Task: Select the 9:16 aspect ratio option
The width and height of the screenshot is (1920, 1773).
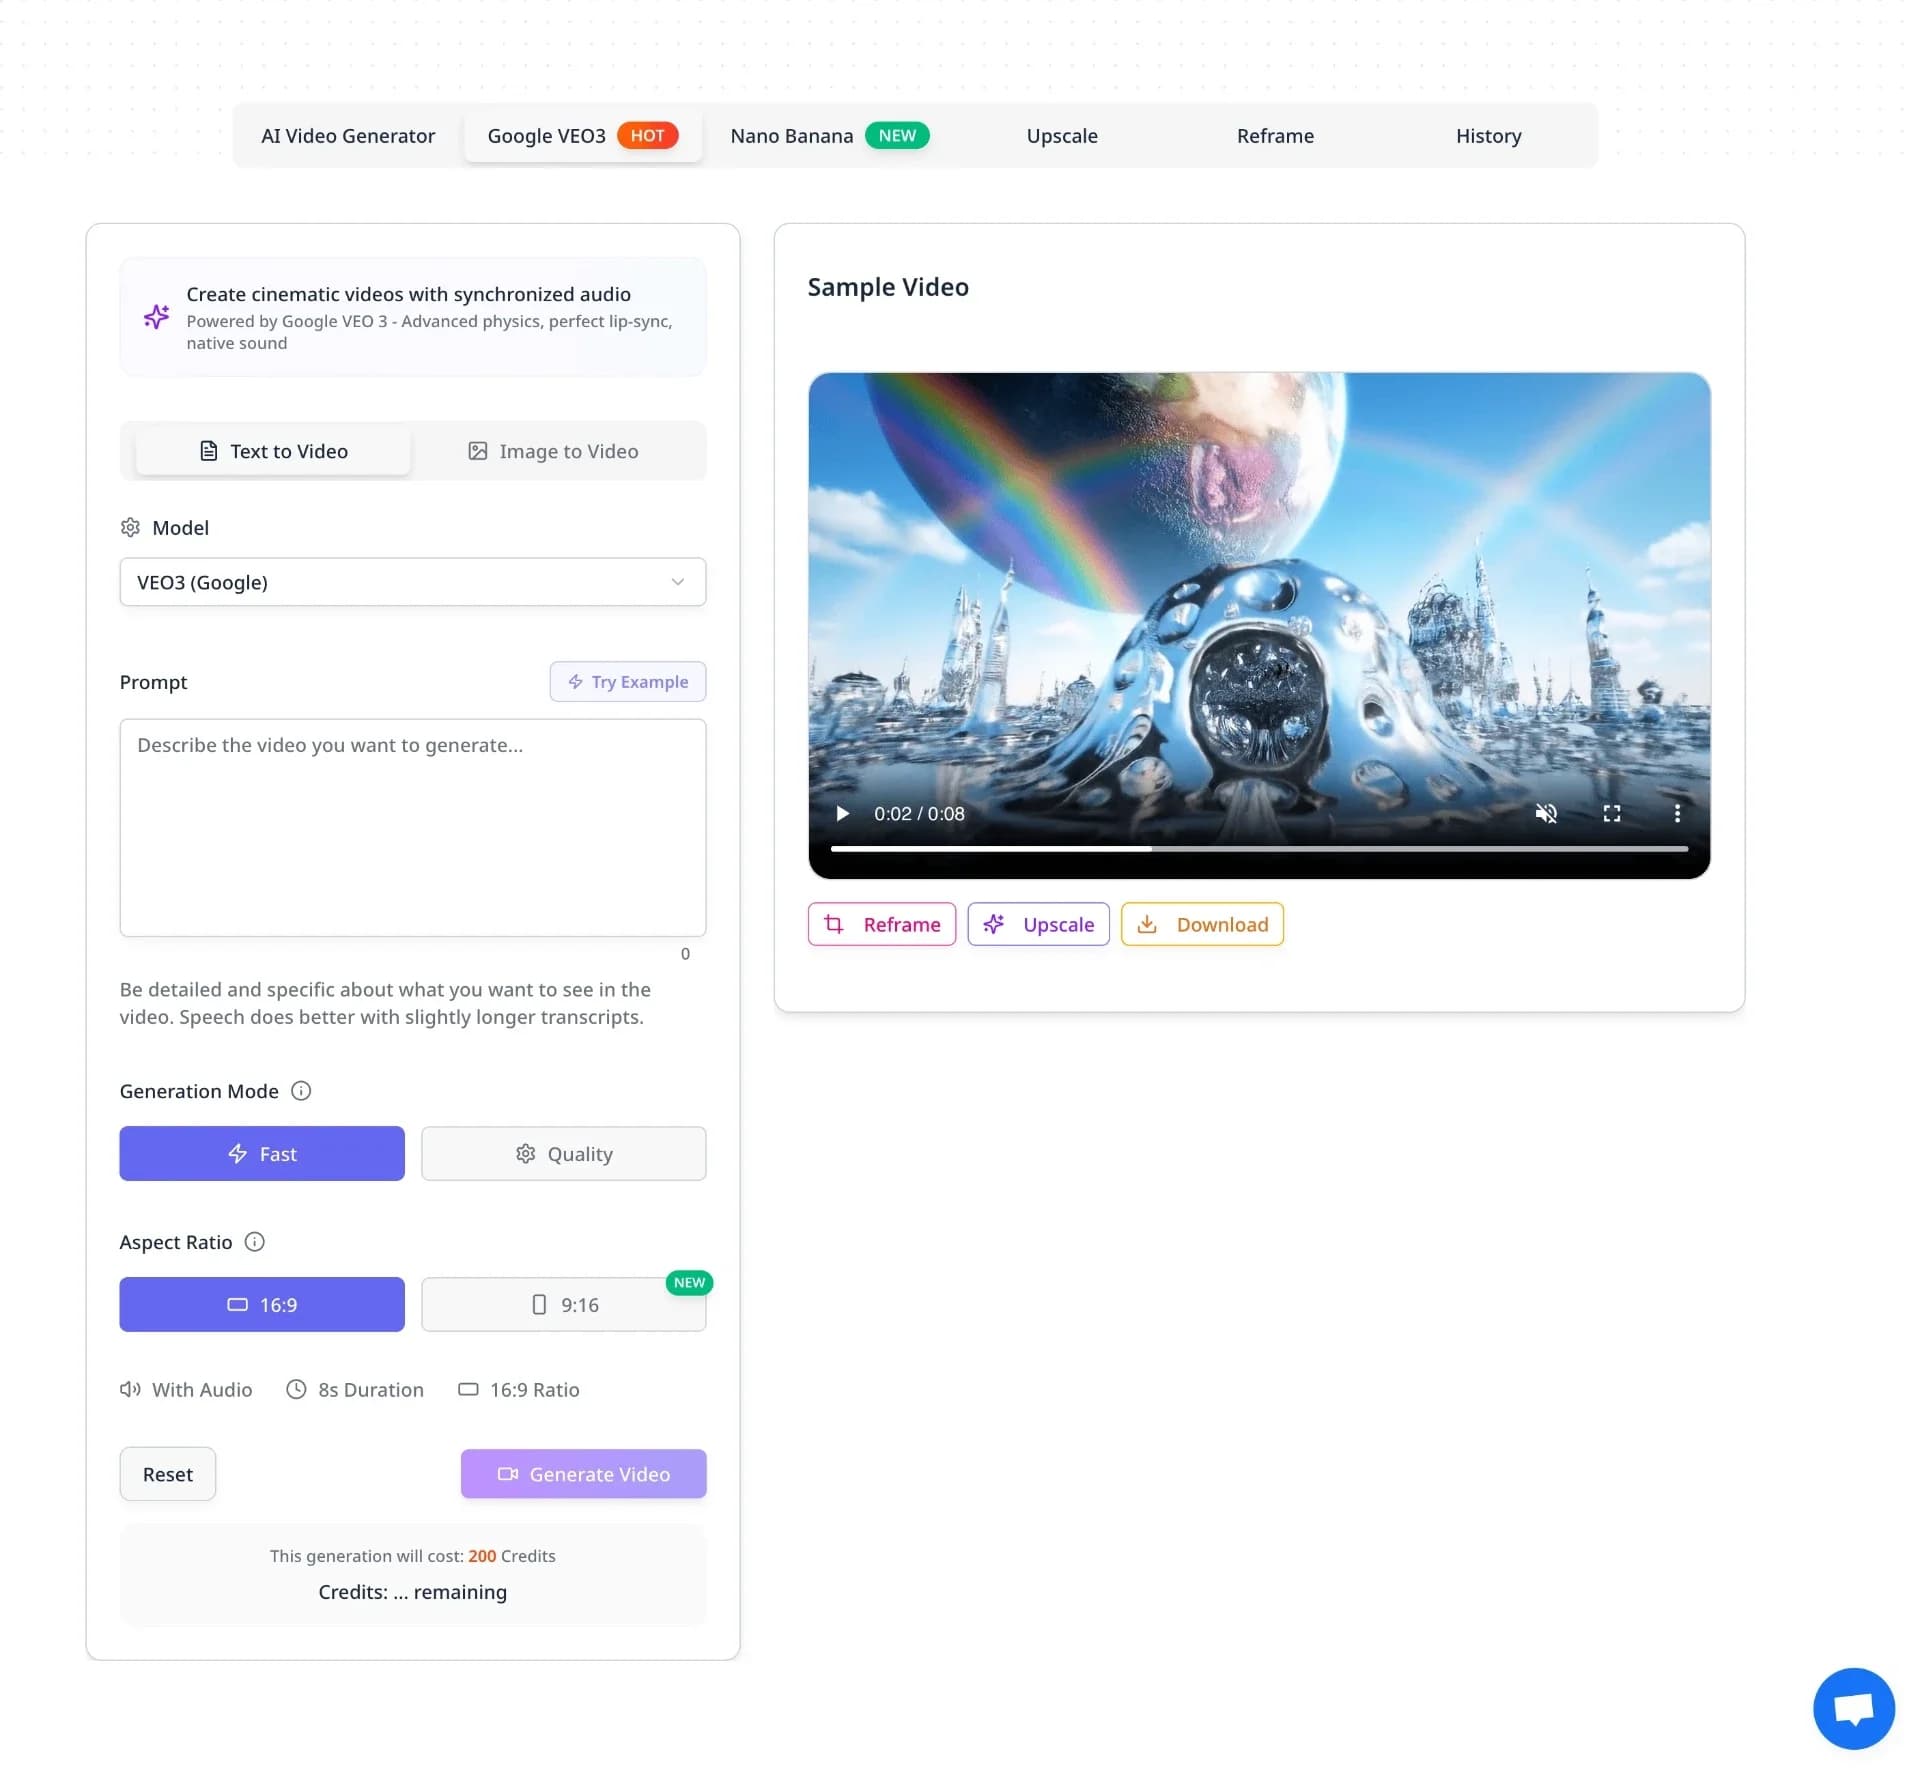Action: point(564,1304)
